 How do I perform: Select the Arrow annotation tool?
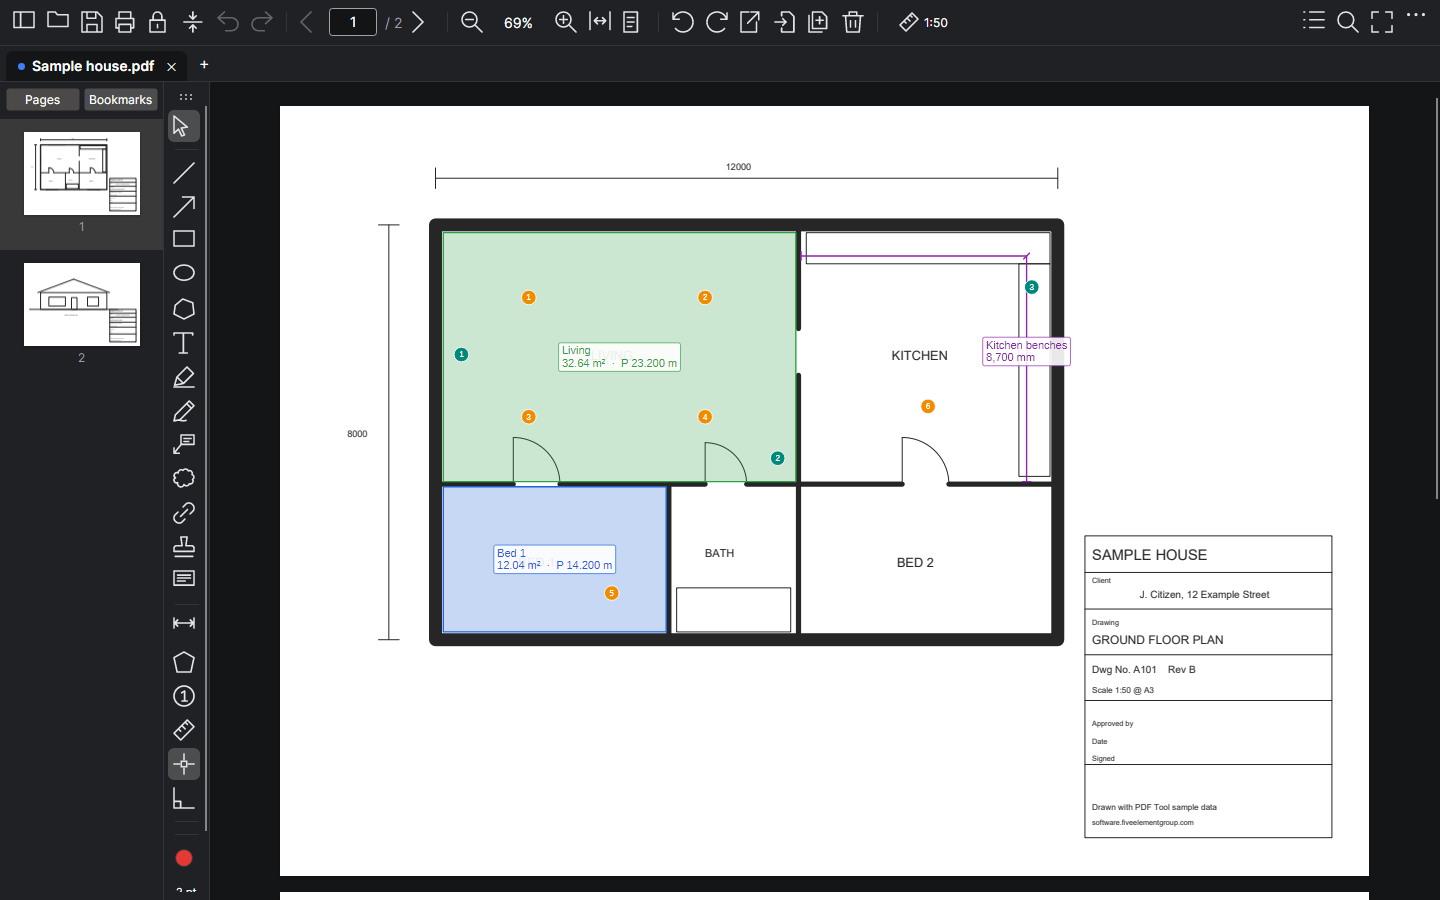(x=184, y=207)
